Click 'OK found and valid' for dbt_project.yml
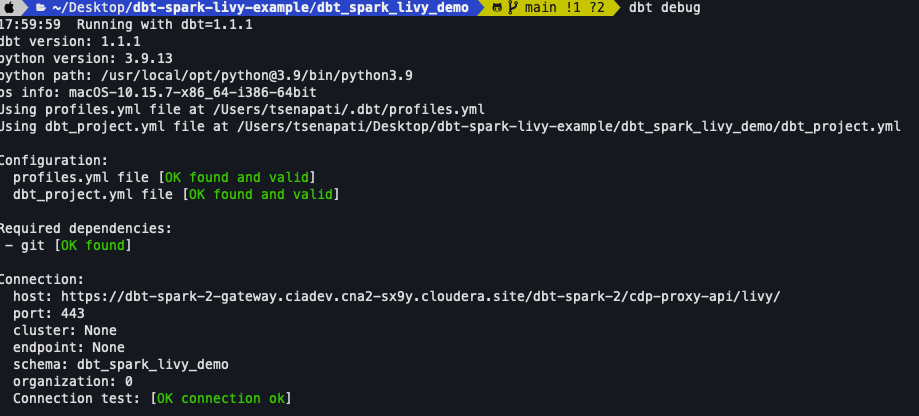Screen dimensions: 919x416 [259, 194]
